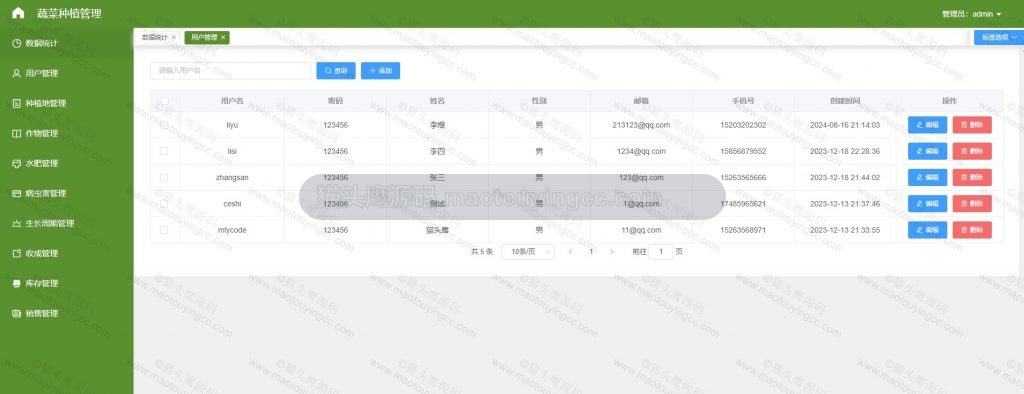Open the 管理员 admin dropdown menu

click(x=972, y=14)
